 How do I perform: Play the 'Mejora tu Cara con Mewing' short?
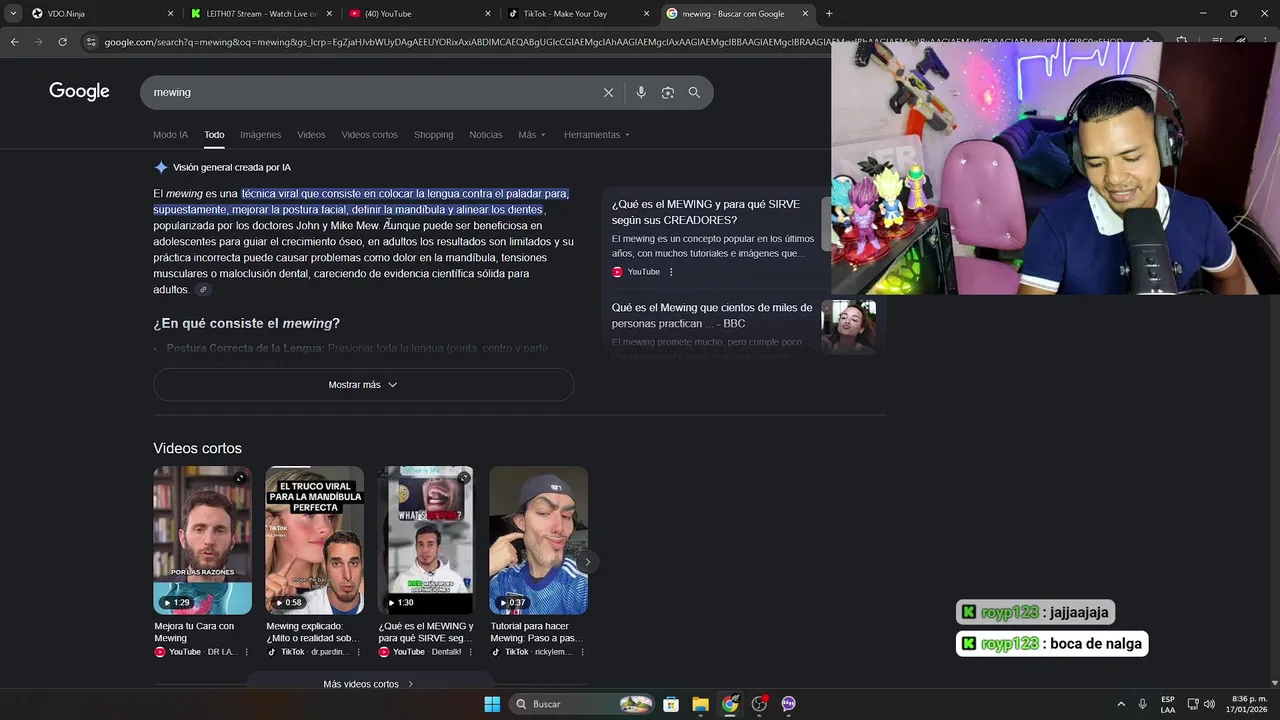(202, 540)
